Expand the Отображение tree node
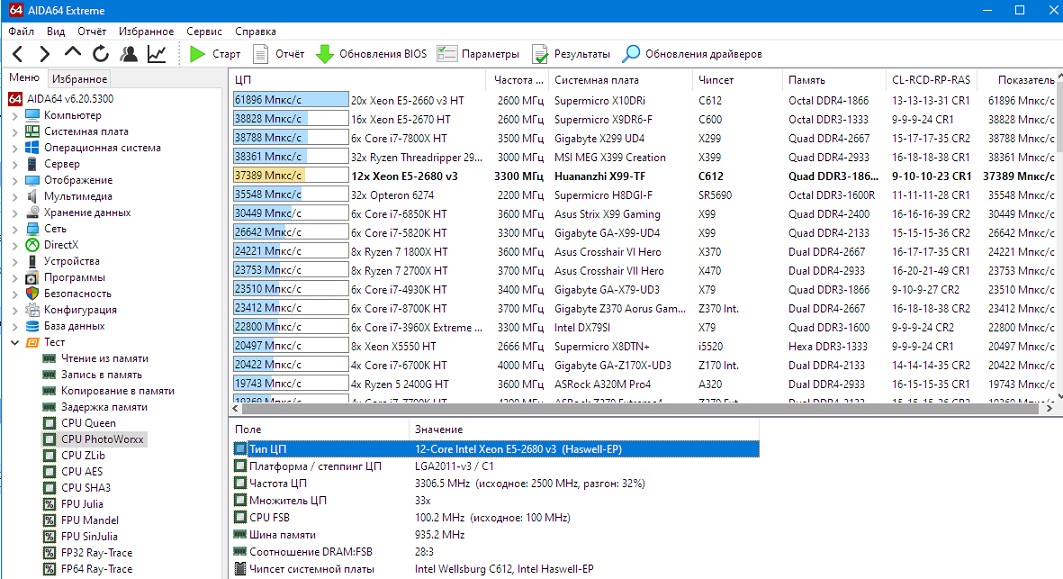The image size is (1063, 579). (x=15, y=180)
